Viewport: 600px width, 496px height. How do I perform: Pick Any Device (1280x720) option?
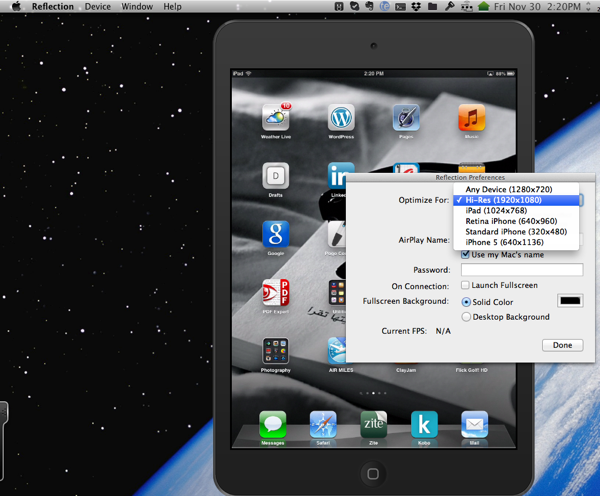pos(509,189)
